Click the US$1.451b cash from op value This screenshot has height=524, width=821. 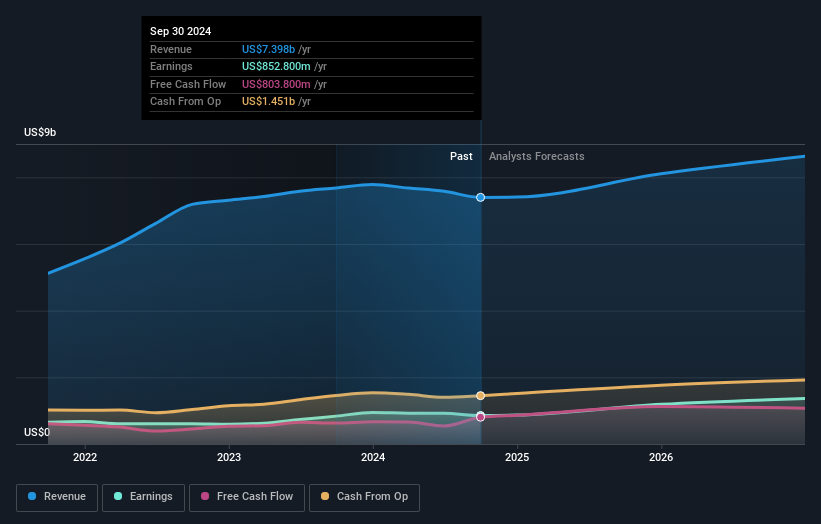[x=268, y=102]
